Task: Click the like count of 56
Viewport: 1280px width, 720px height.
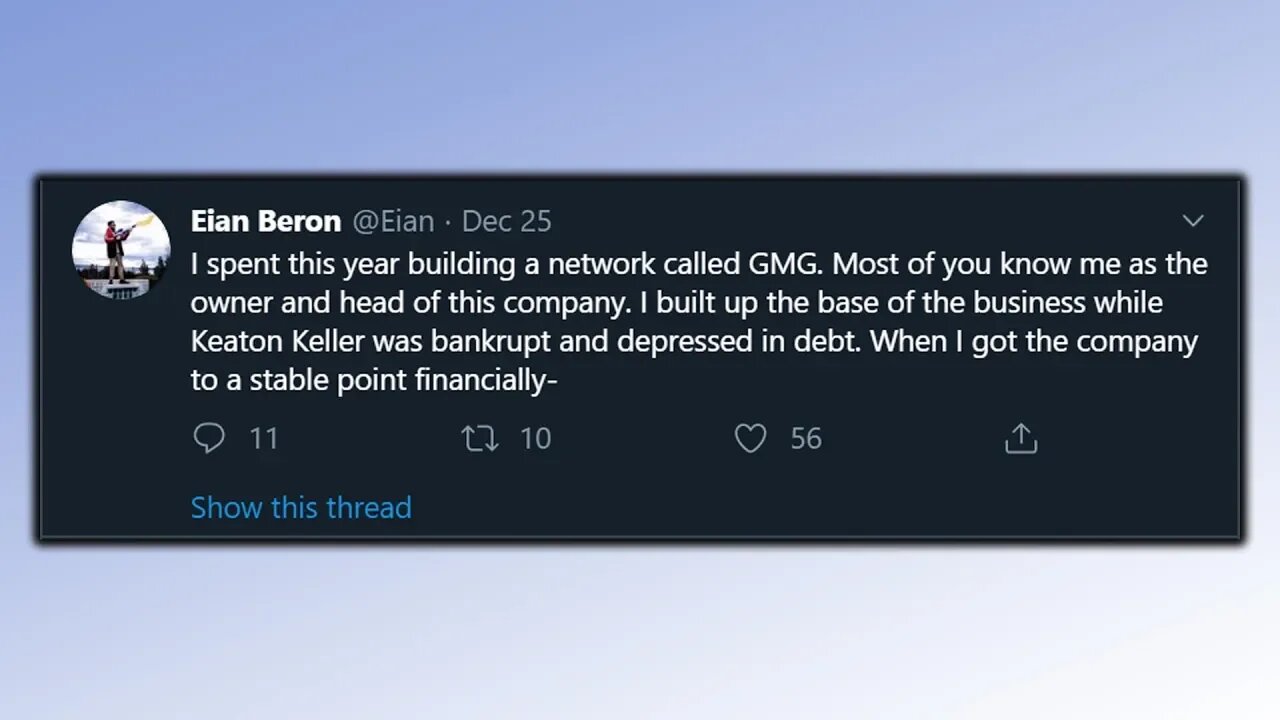Action: coord(806,438)
